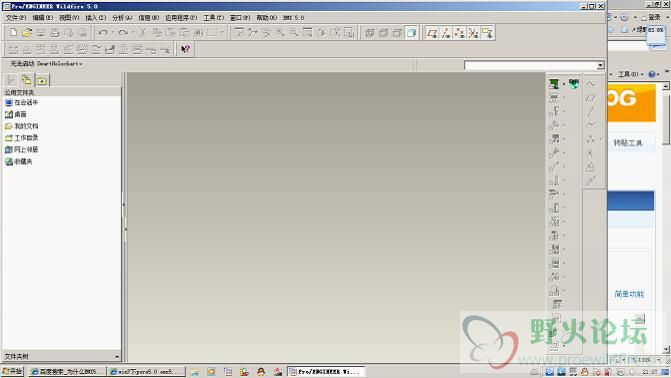The height and width of the screenshot is (378, 671).
Task: Open the selection filter dropdown arrow
Action: [600, 65]
